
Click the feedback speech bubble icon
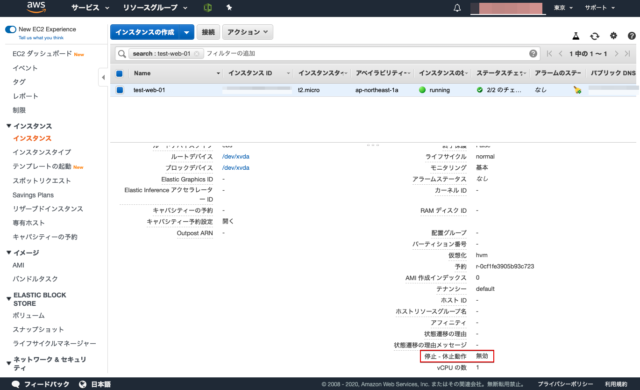[x=16, y=384]
